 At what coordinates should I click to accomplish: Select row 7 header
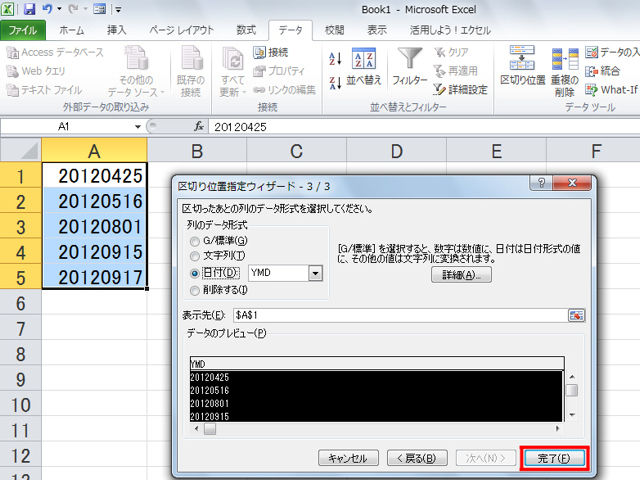click(20, 329)
